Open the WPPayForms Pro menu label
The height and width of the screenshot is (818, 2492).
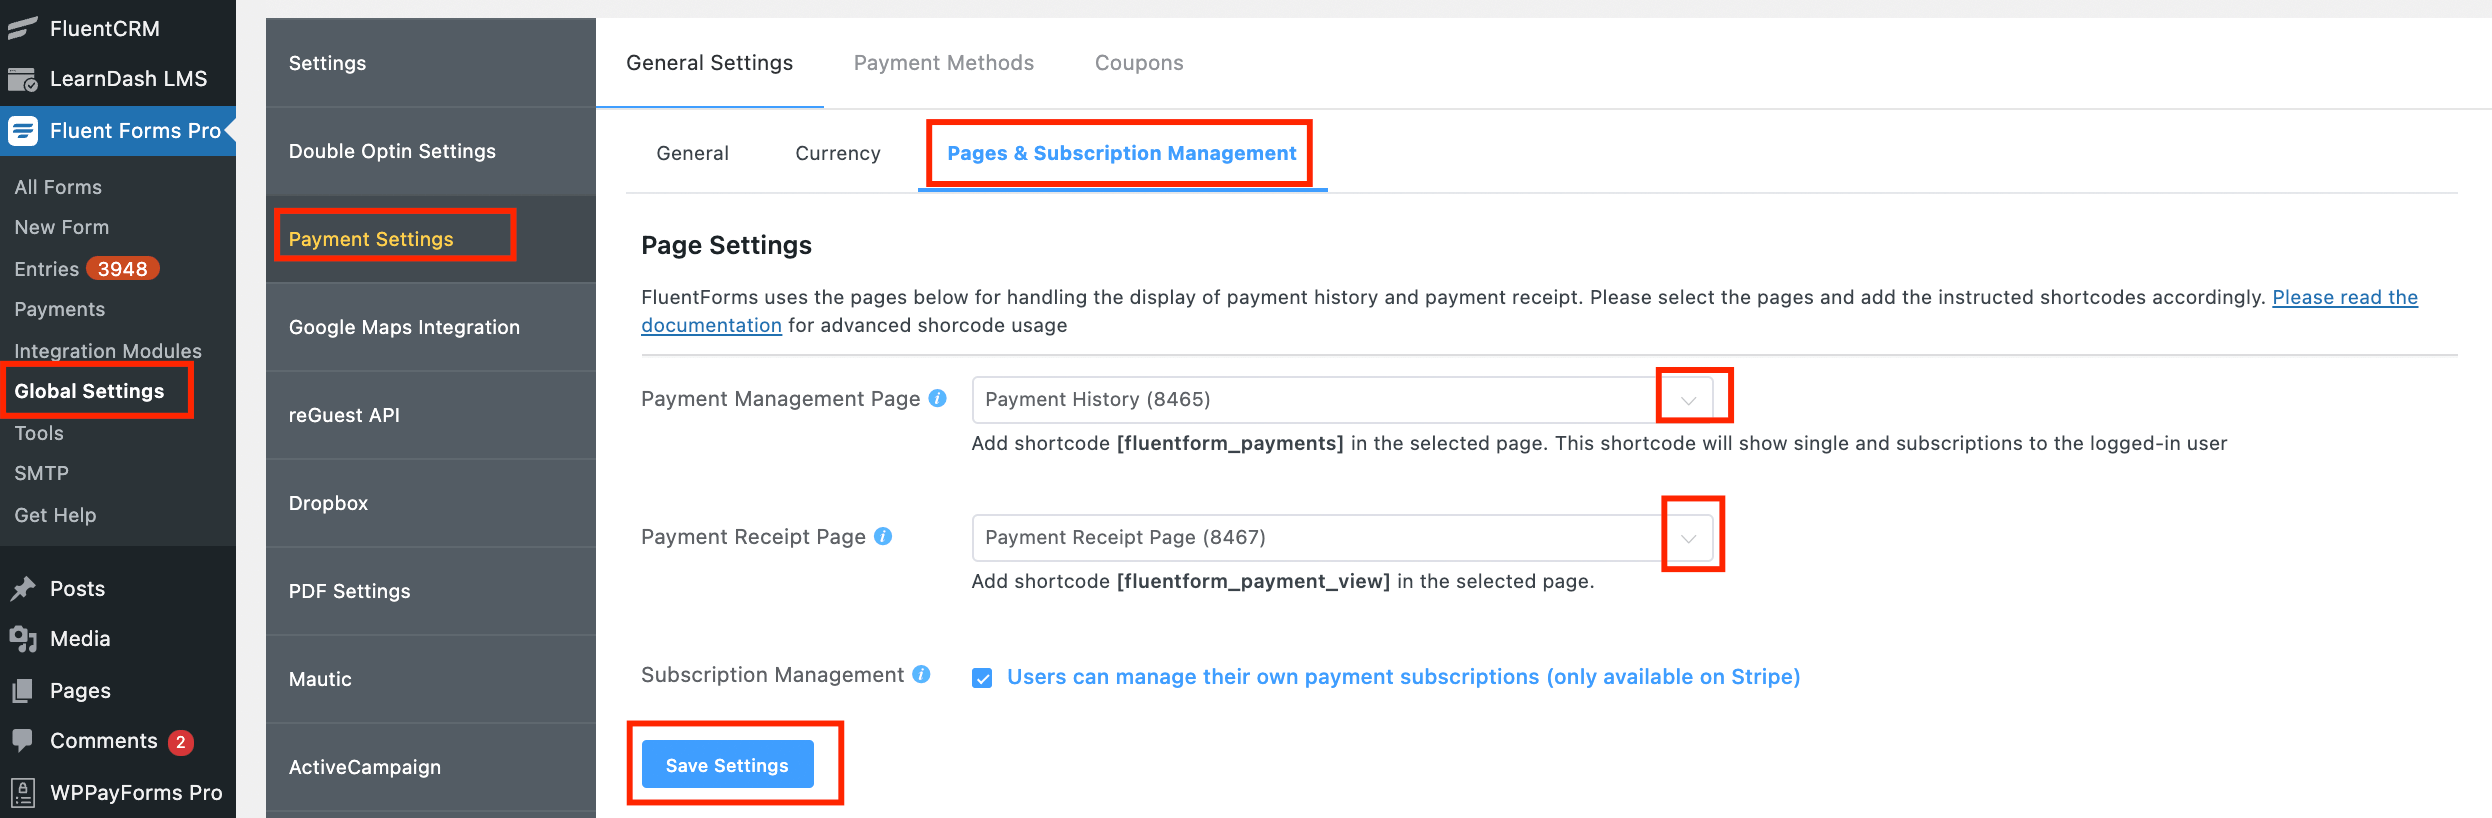pyautogui.click(x=136, y=793)
